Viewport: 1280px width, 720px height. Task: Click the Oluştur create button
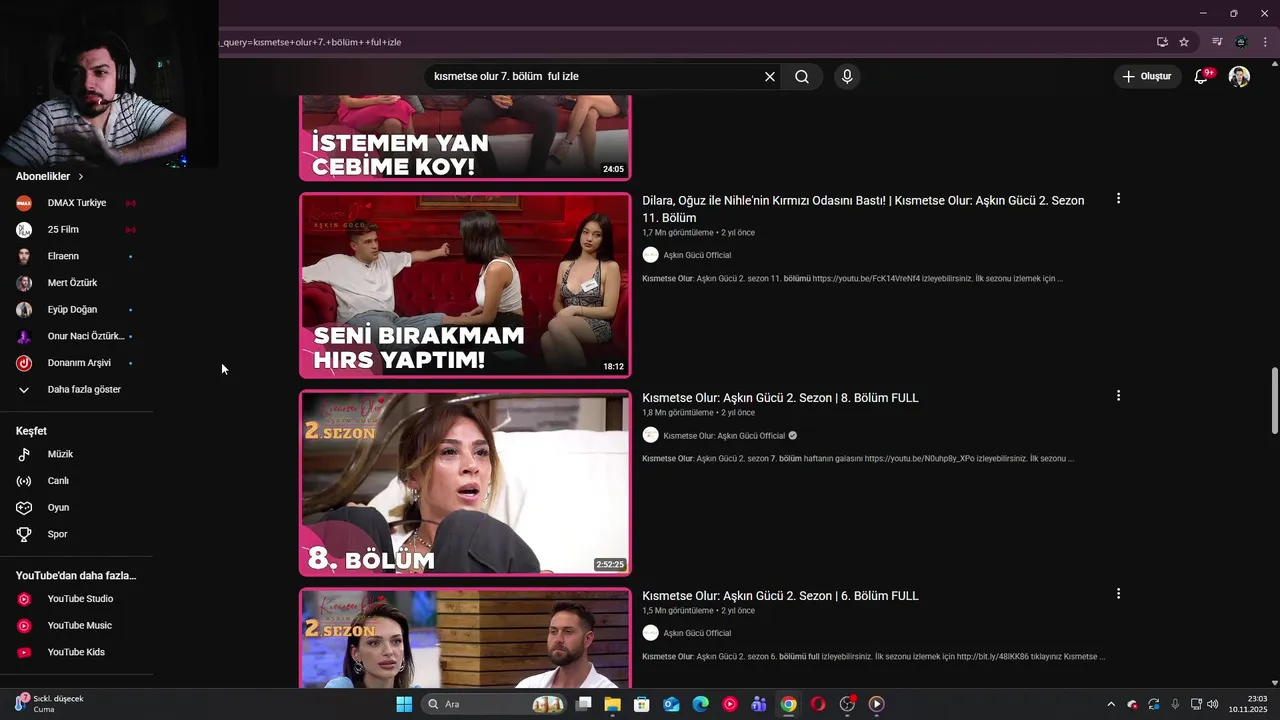click(1147, 77)
